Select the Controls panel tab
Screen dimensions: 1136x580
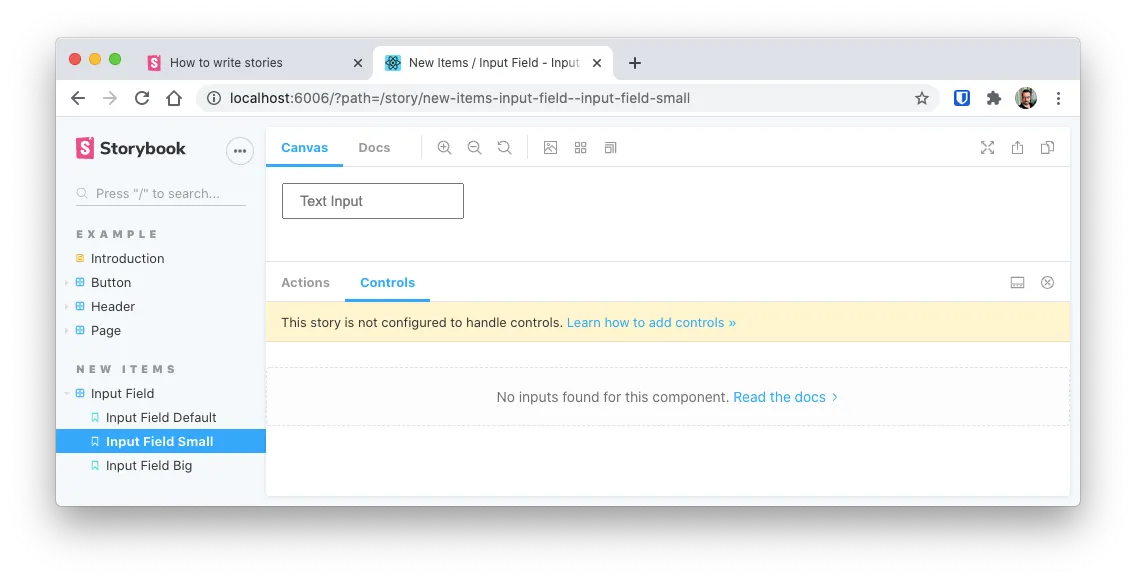click(x=388, y=282)
